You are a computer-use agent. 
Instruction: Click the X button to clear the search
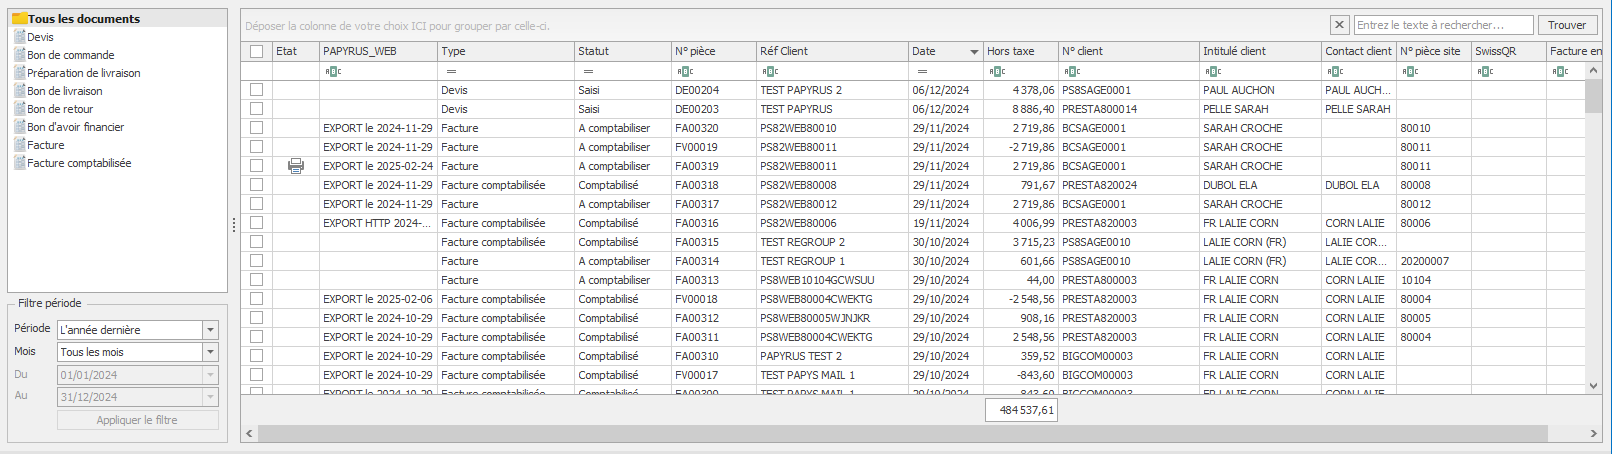[x=1340, y=25]
